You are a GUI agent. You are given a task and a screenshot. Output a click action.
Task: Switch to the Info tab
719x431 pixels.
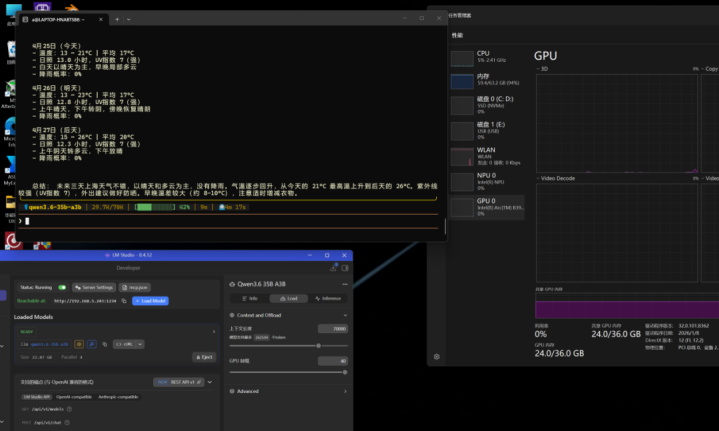tap(250, 298)
